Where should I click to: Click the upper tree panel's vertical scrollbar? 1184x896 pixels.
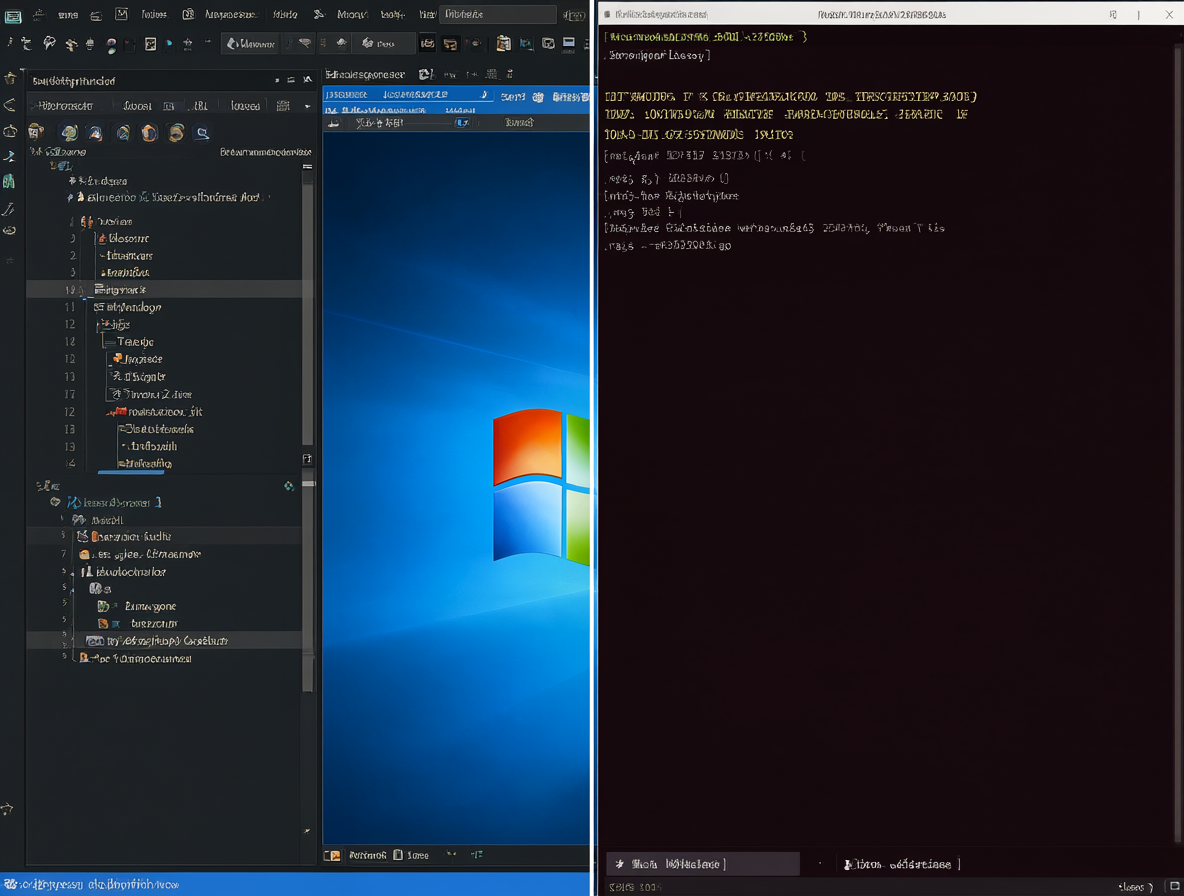coord(307,313)
